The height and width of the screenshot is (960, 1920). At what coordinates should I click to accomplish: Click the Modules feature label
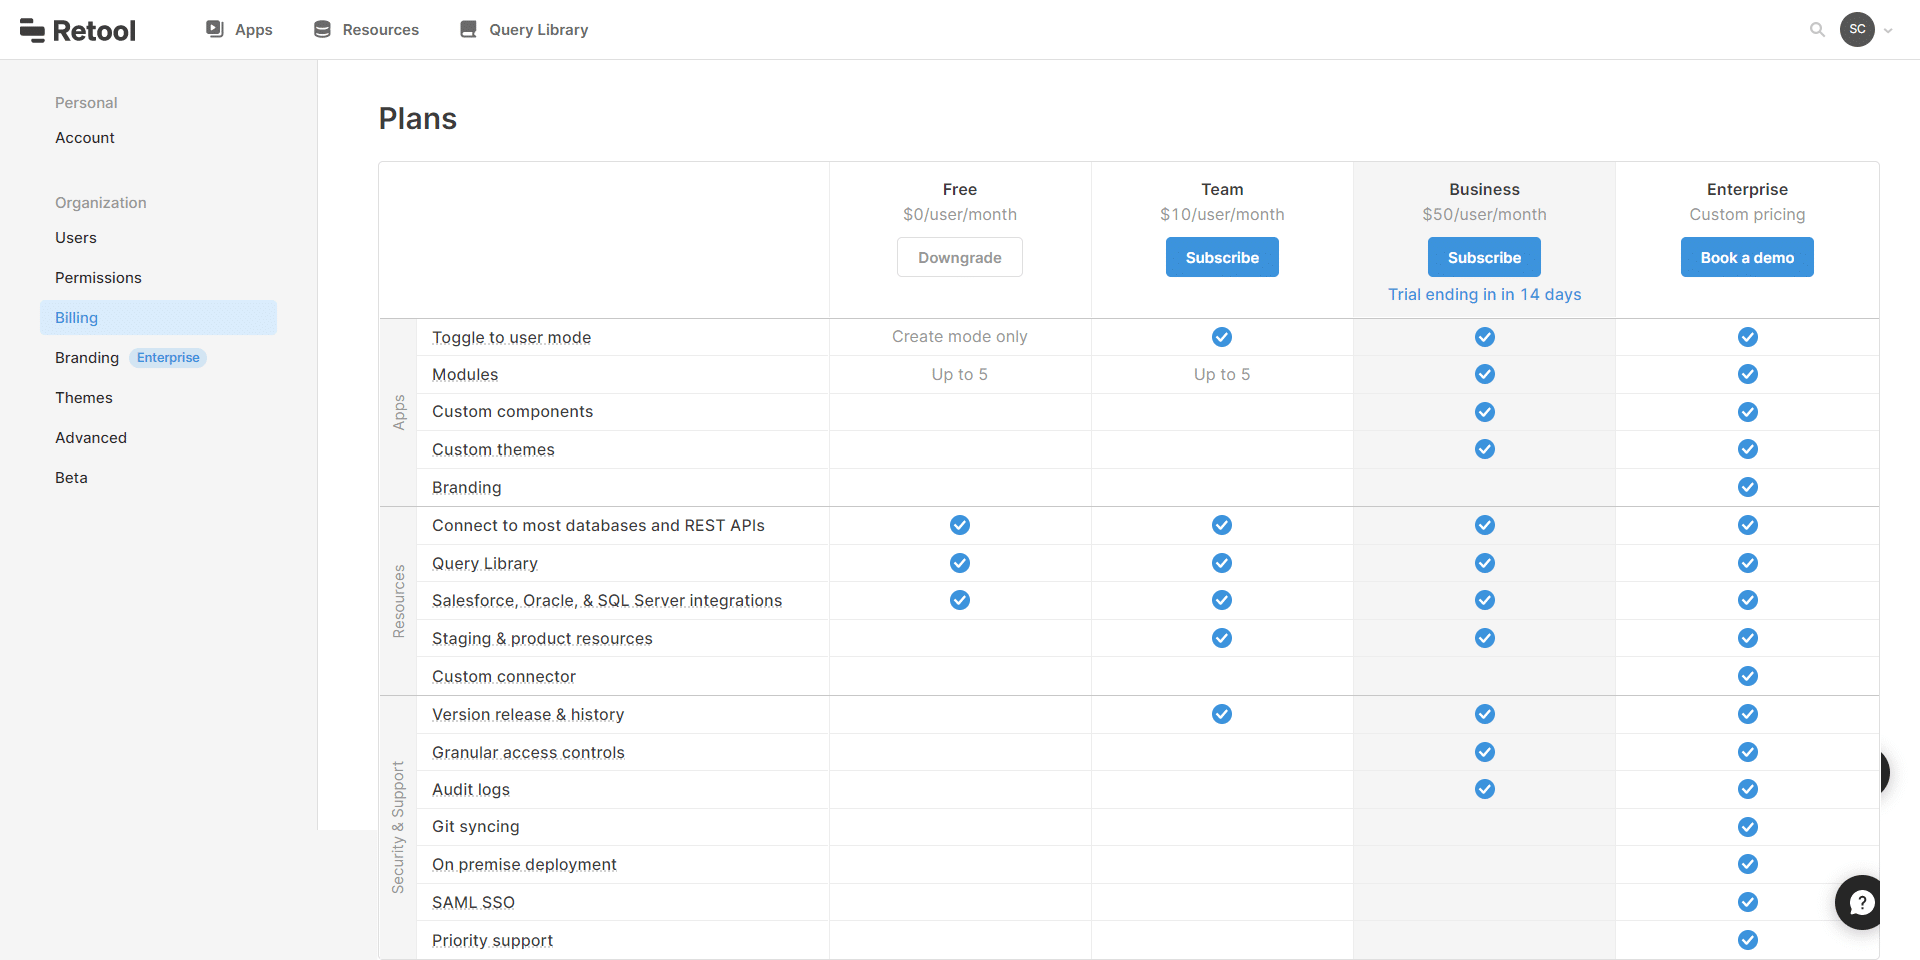click(465, 375)
